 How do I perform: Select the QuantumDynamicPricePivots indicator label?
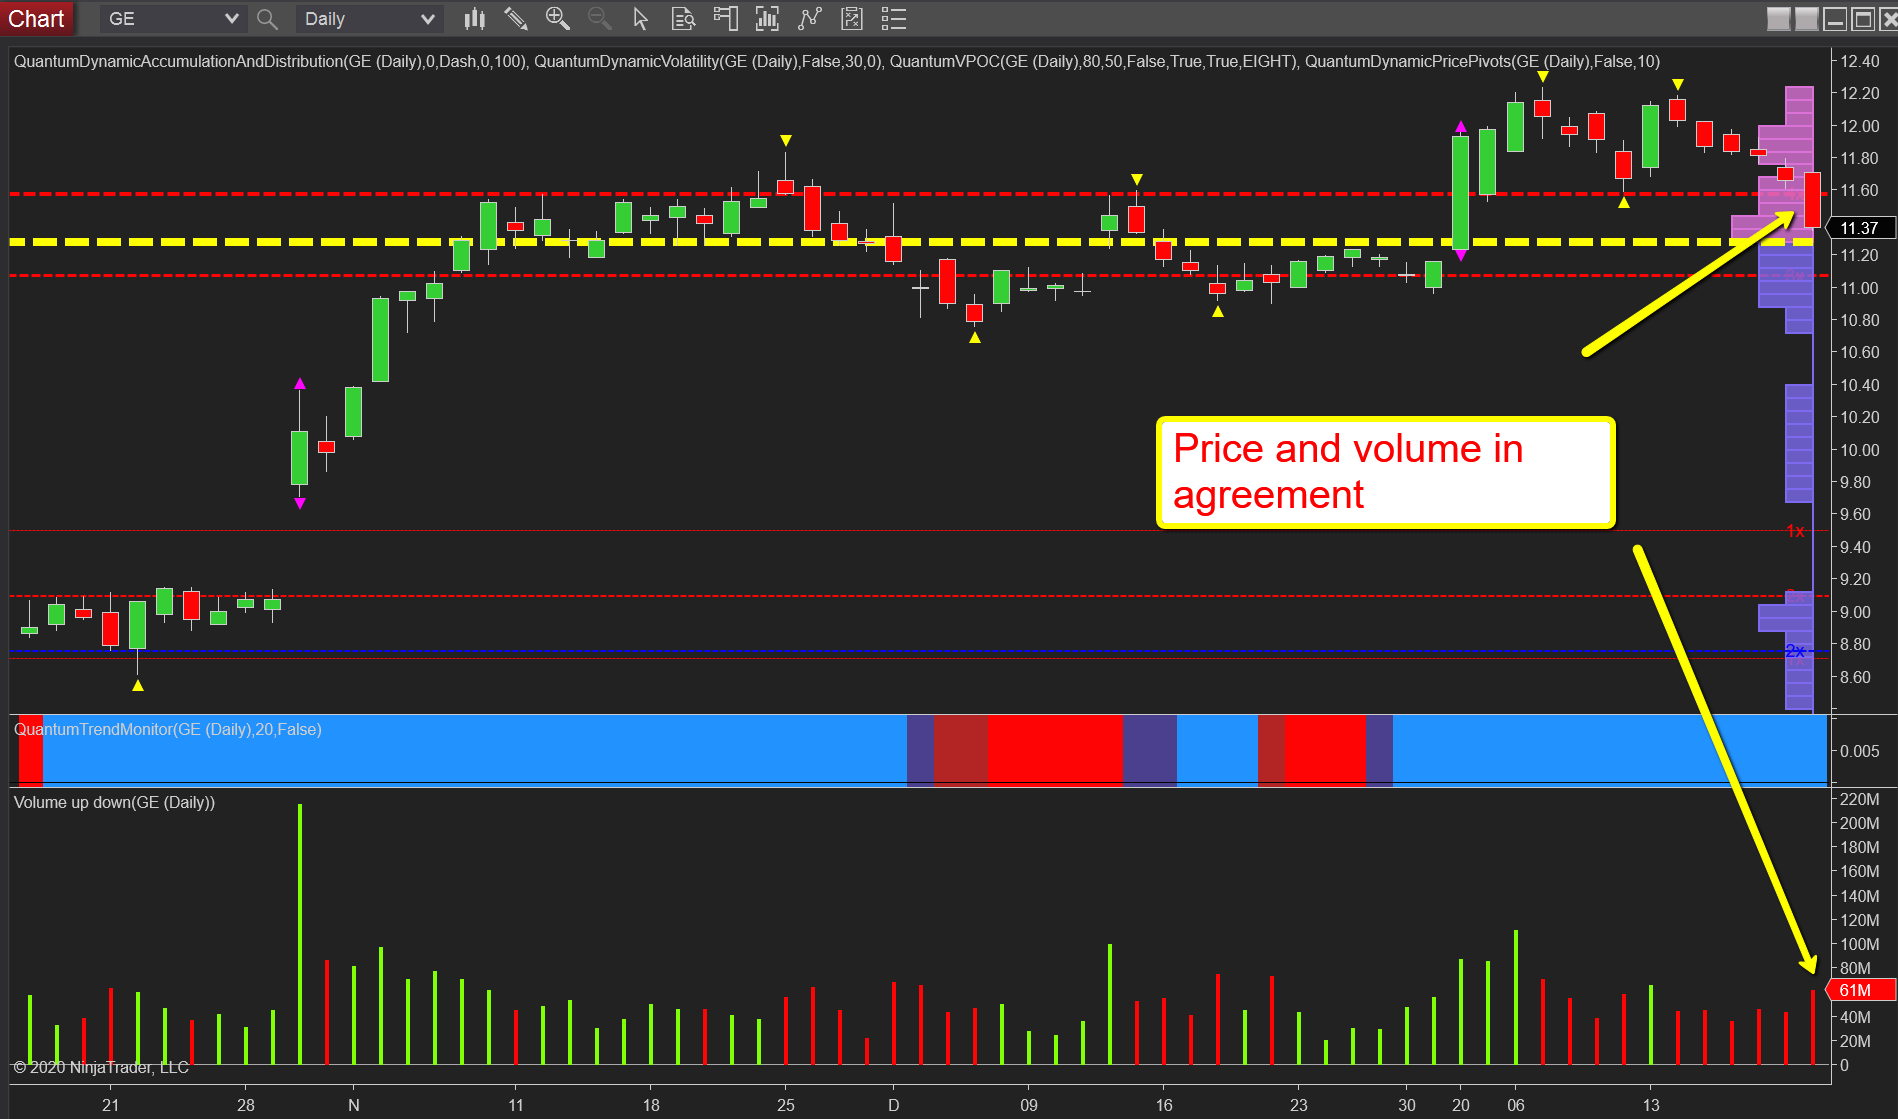pos(1482,62)
